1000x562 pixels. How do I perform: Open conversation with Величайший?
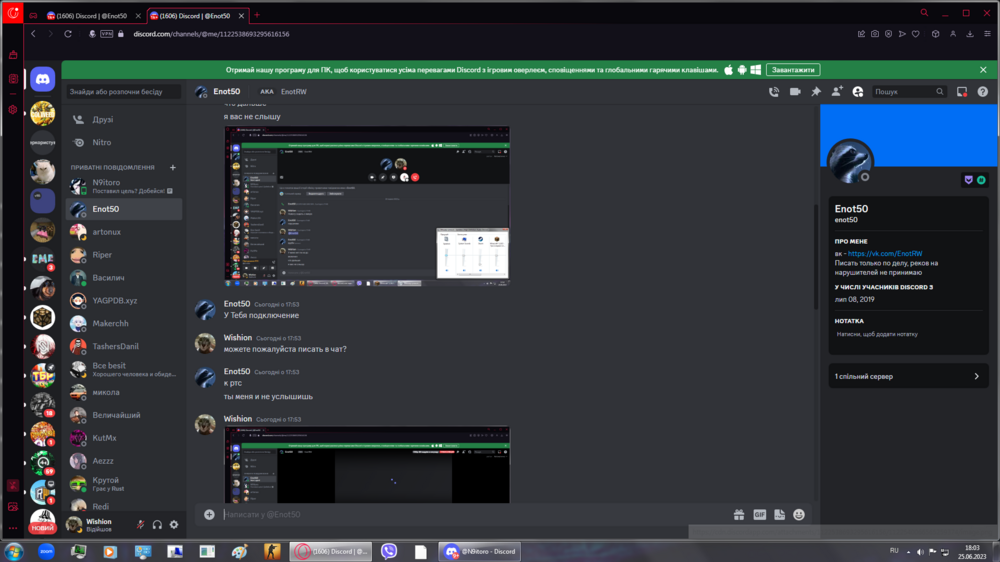coord(124,415)
